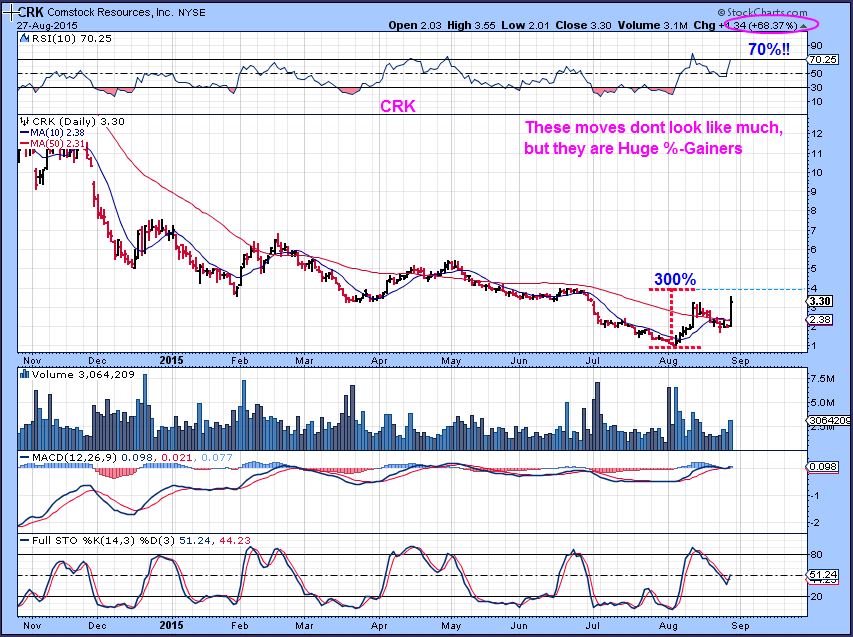Click the +68.37% change figure

773,26
